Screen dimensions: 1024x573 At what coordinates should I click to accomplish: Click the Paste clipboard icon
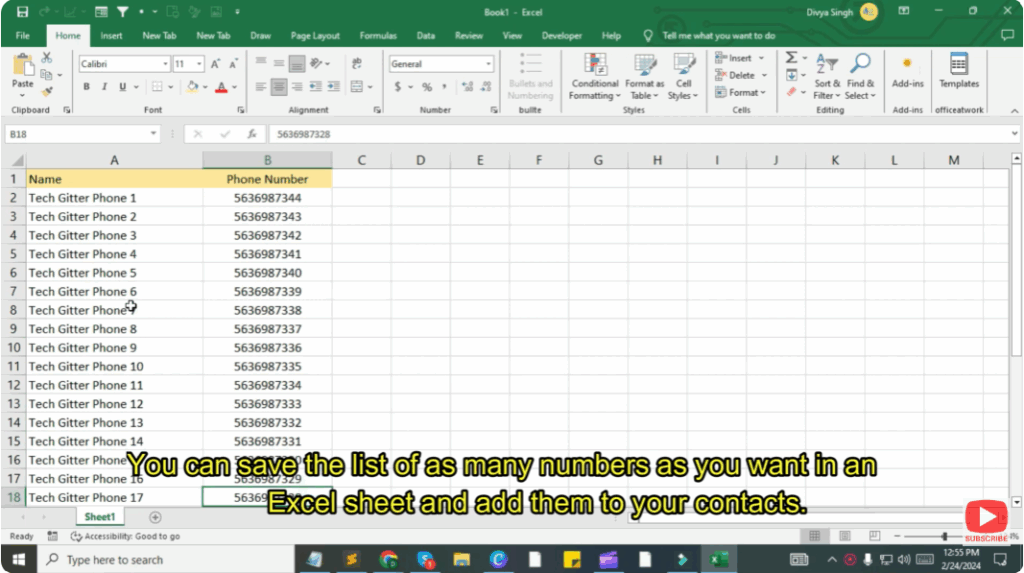22,65
